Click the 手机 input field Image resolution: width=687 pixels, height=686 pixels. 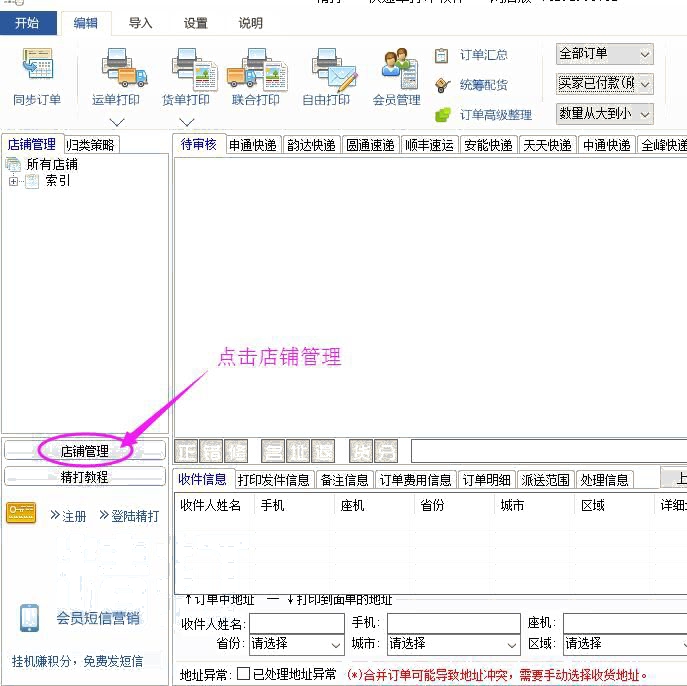pyautogui.click(x=453, y=623)
